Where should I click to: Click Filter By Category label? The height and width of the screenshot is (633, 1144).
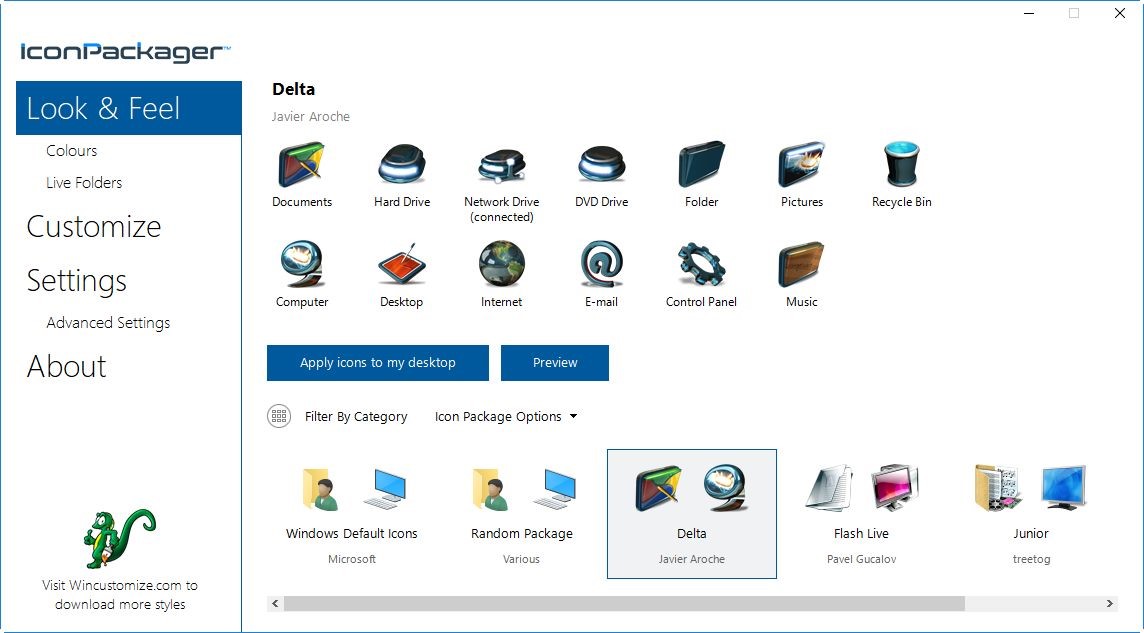[356, 416]
